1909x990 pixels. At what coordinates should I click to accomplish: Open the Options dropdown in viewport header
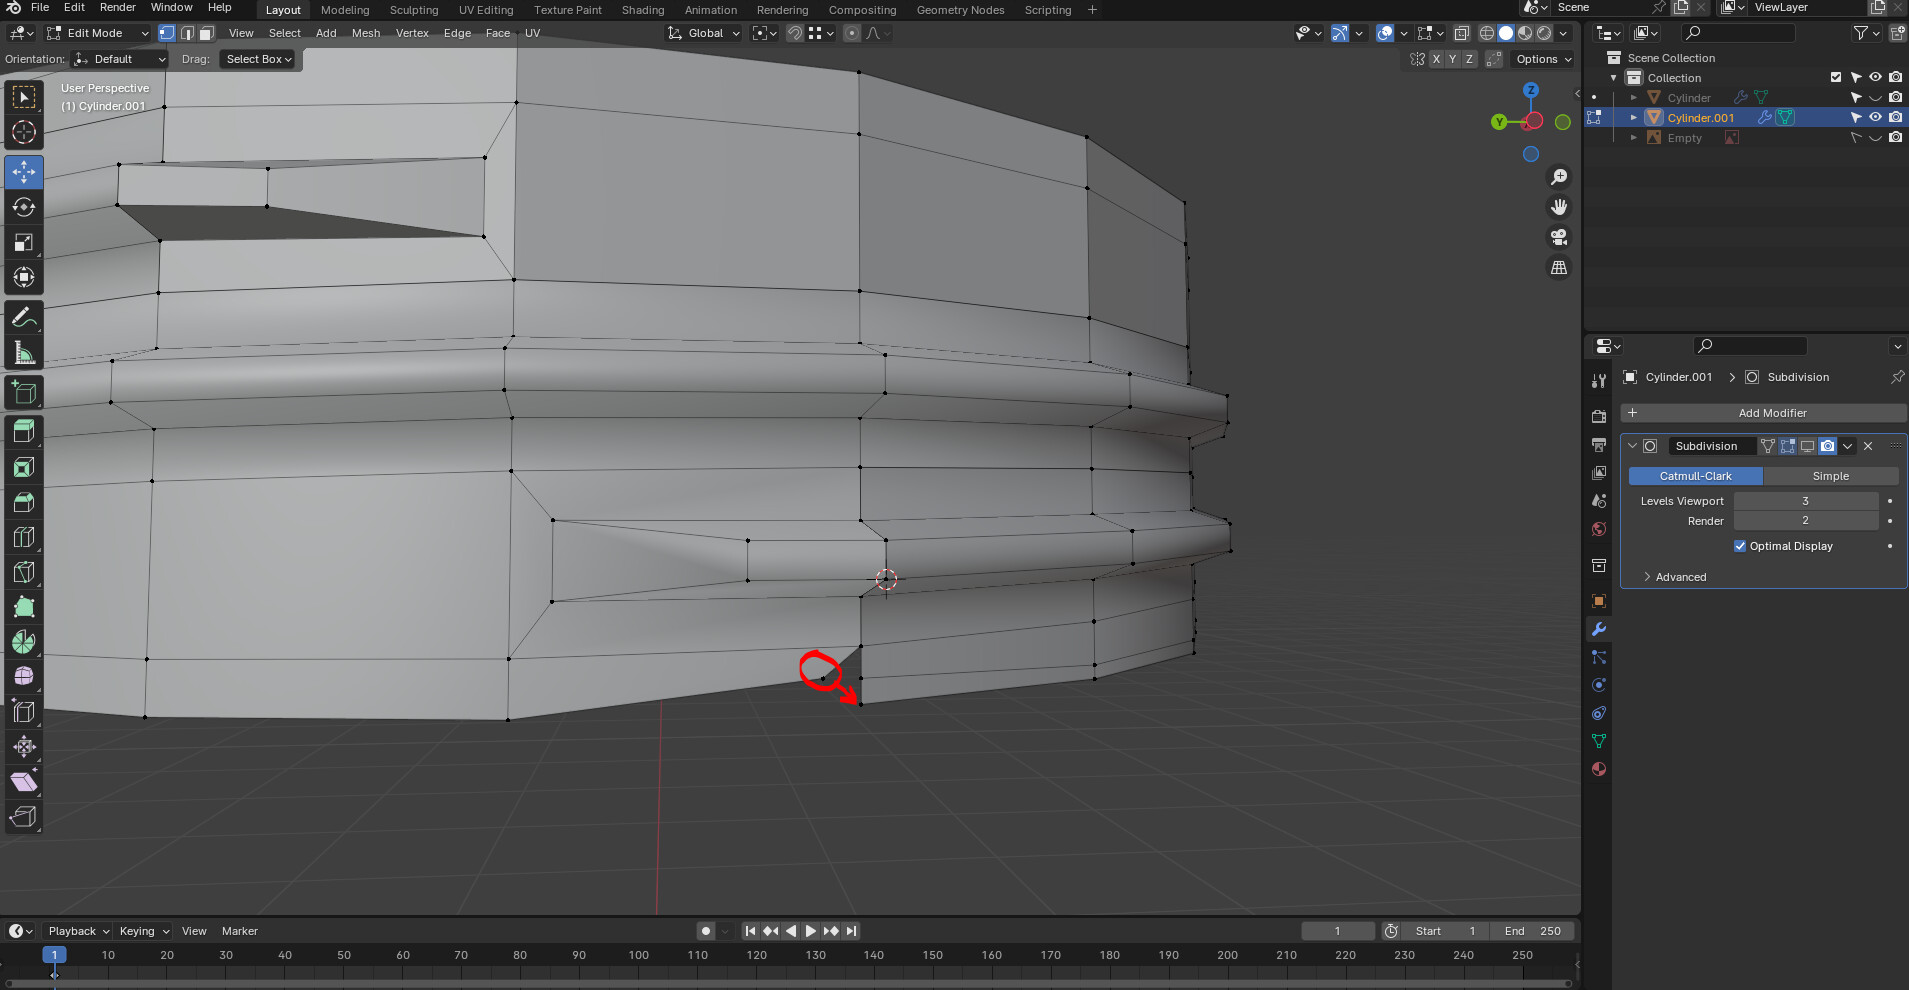[1543, 59]
